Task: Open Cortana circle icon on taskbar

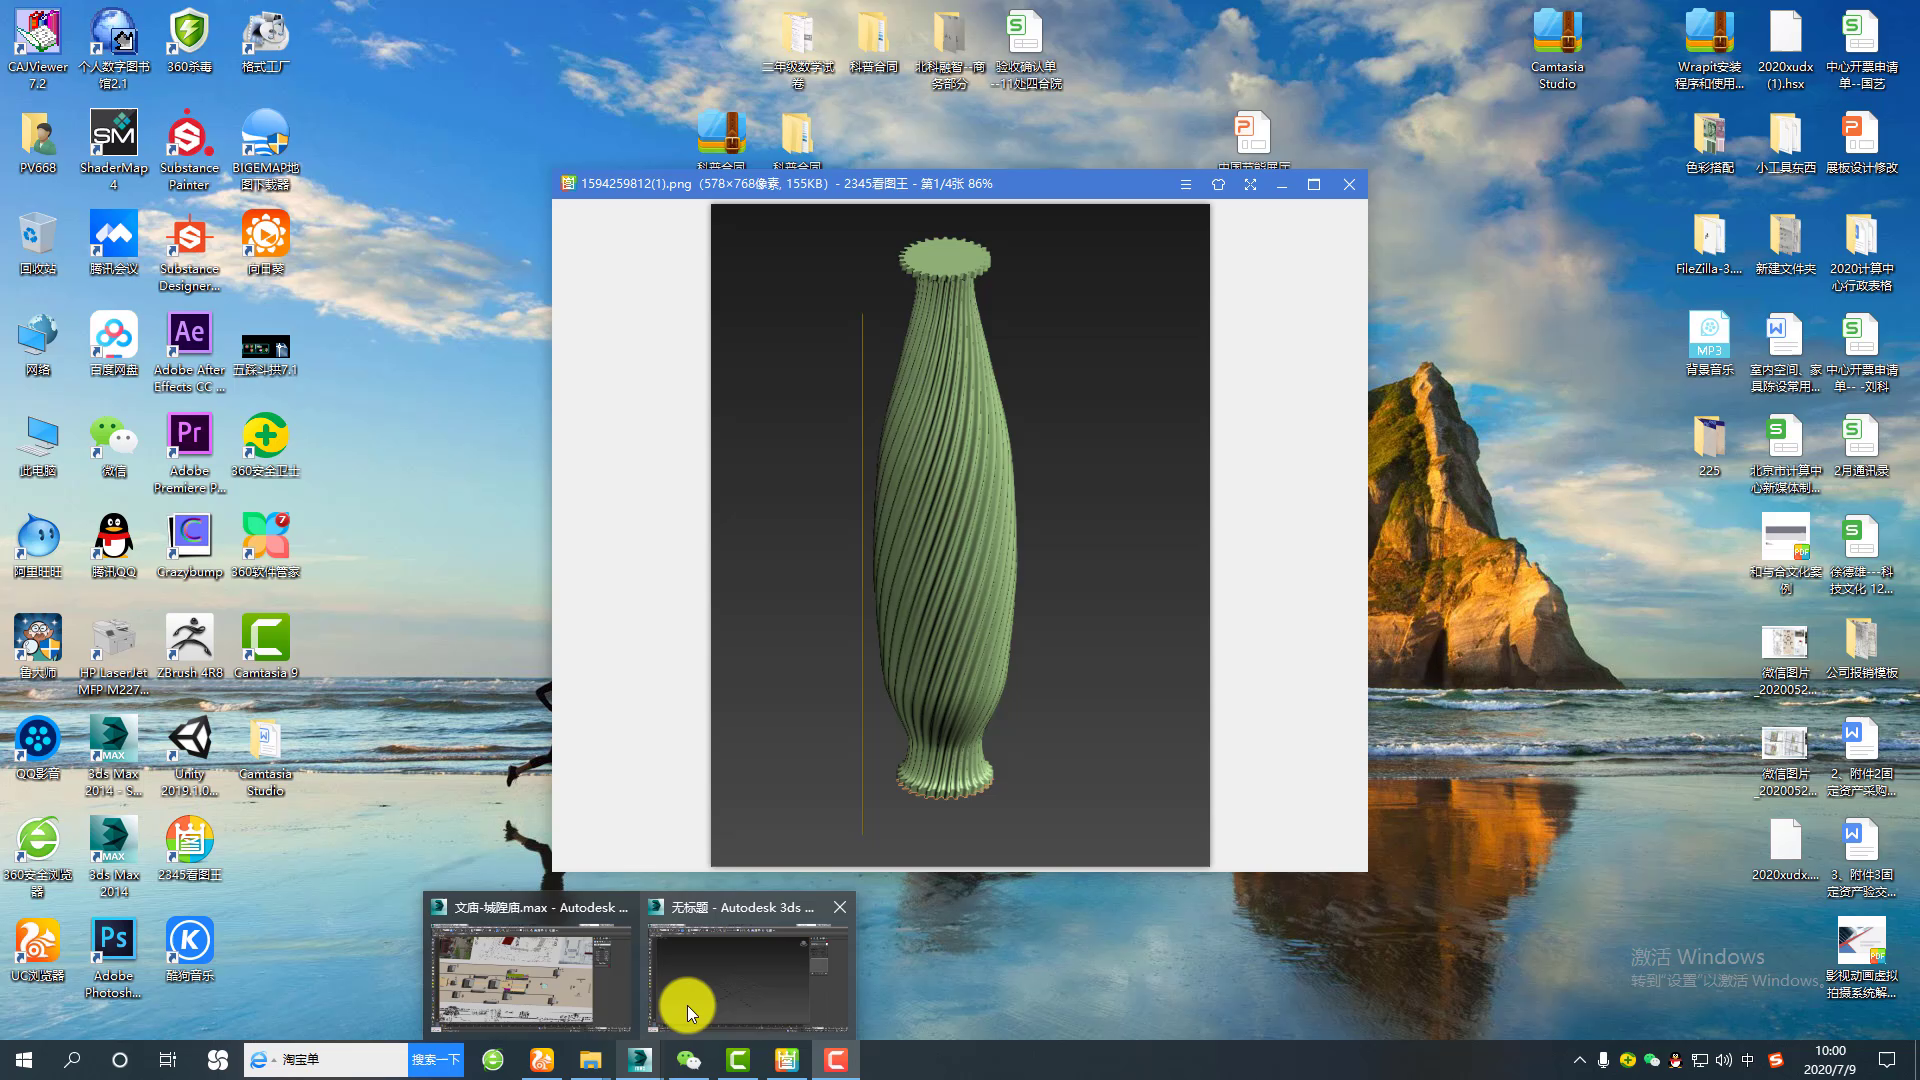Action: point(120,1060)
